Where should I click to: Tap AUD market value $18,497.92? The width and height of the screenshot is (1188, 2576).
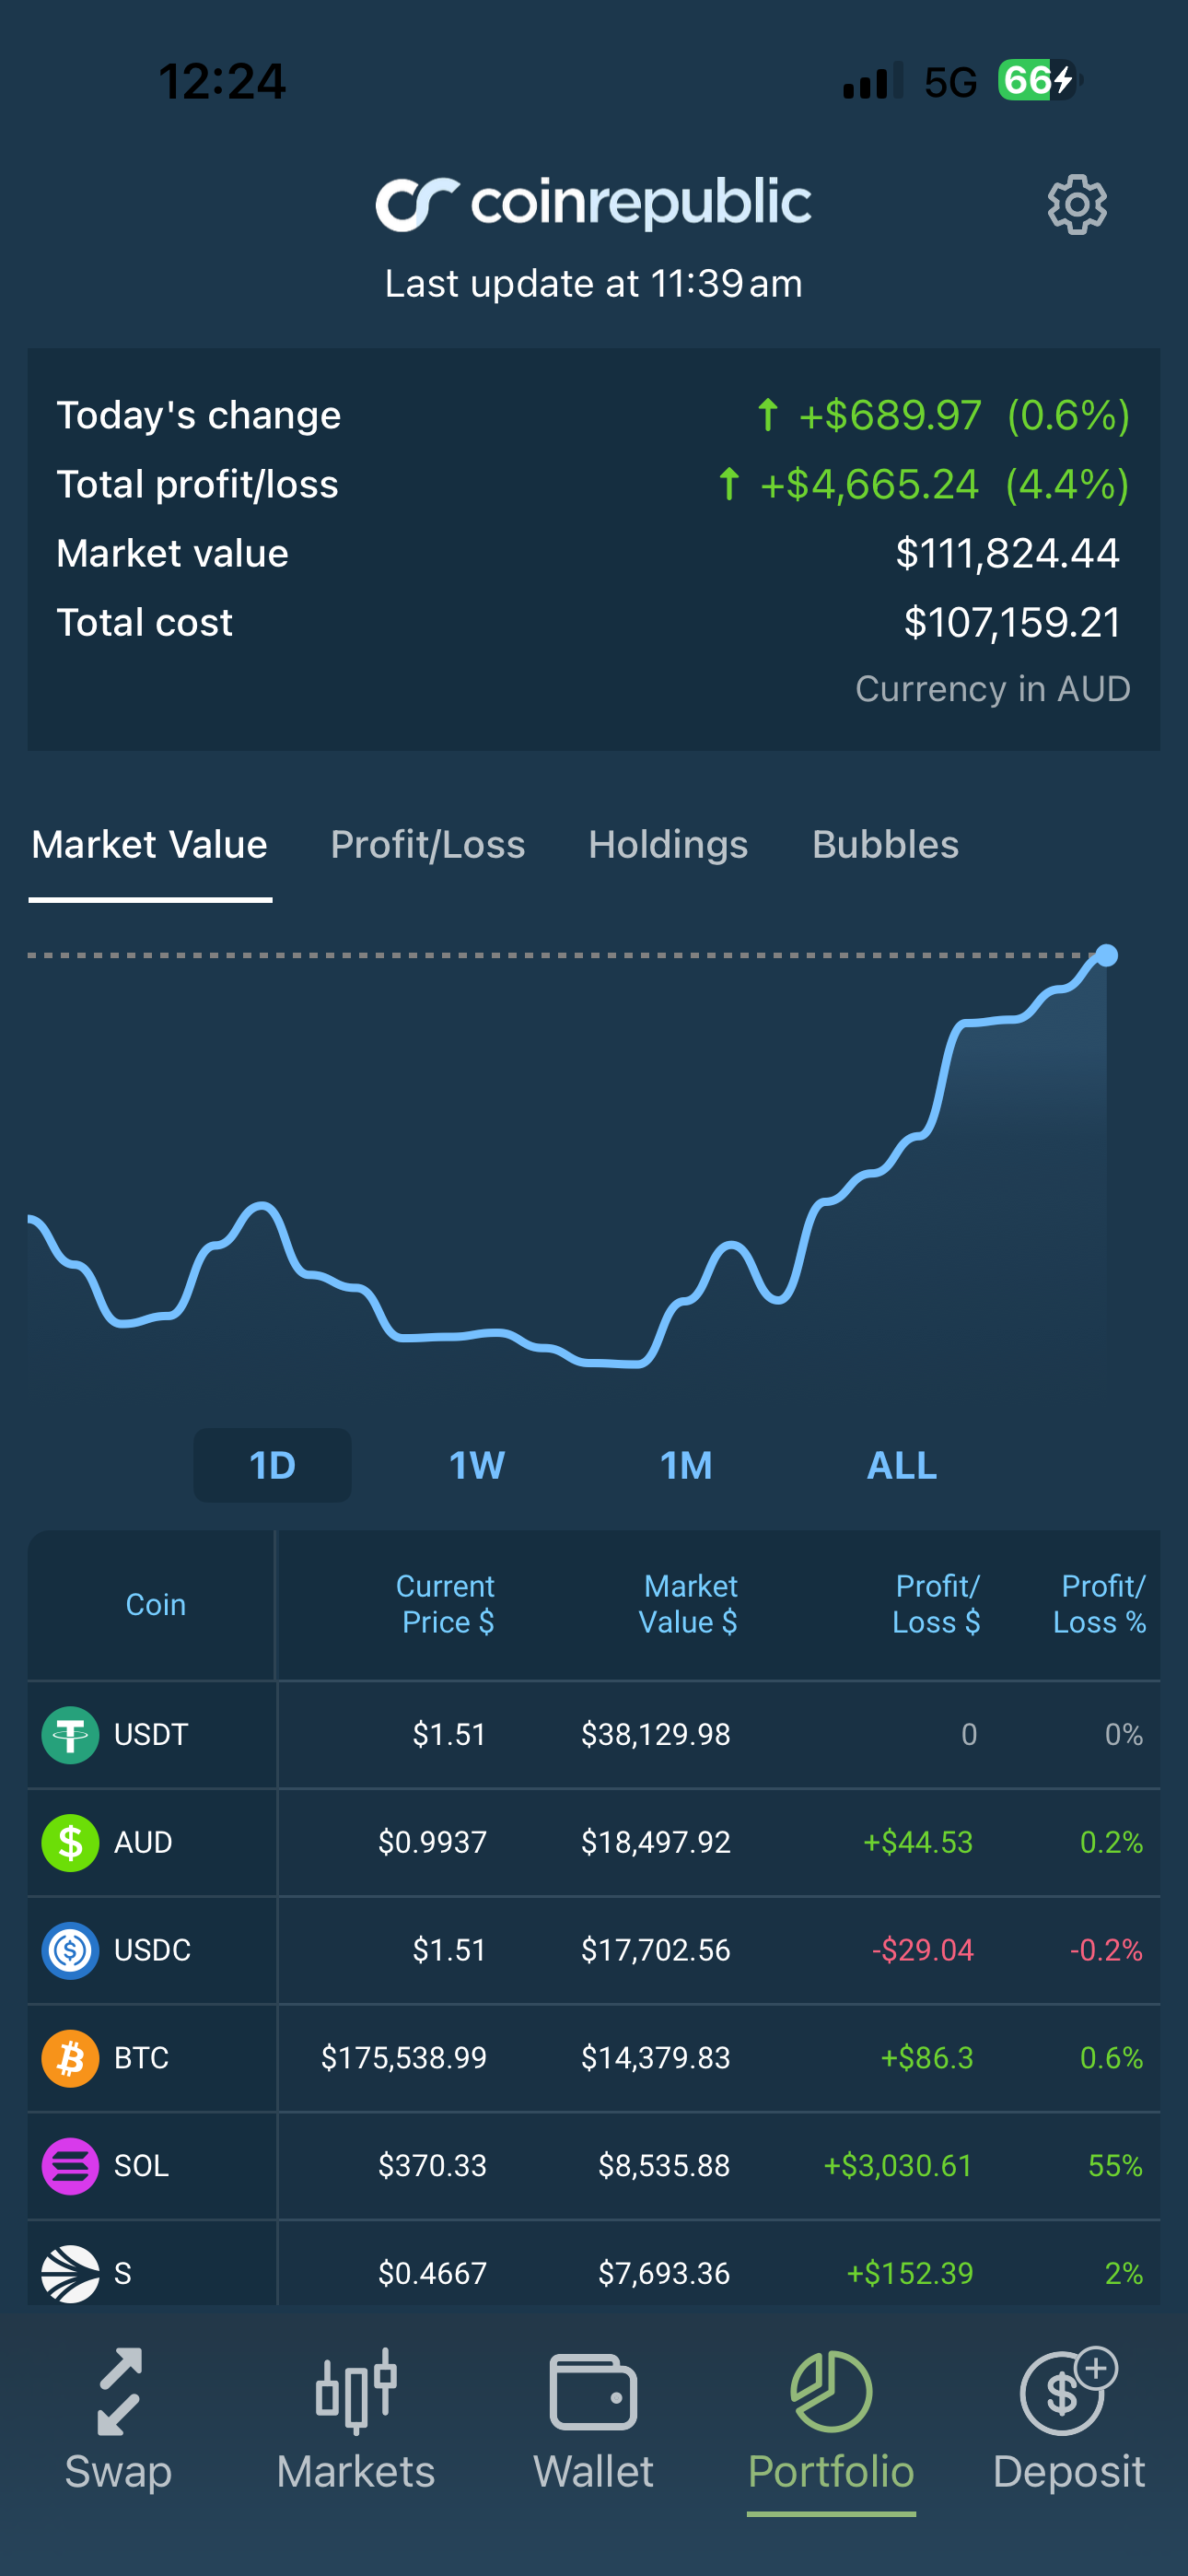click(x=656, y=1843)
